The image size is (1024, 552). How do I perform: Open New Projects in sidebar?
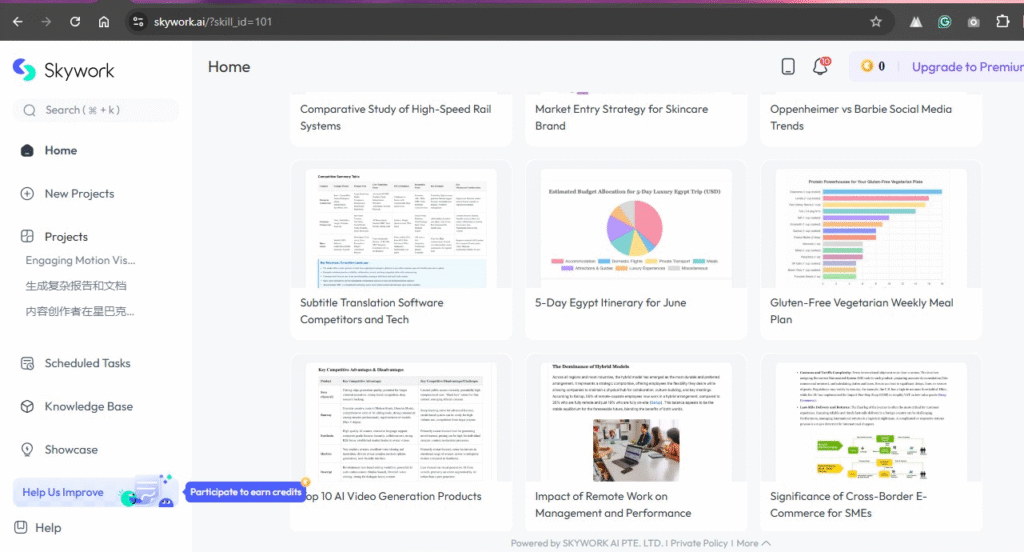(79, 193)
